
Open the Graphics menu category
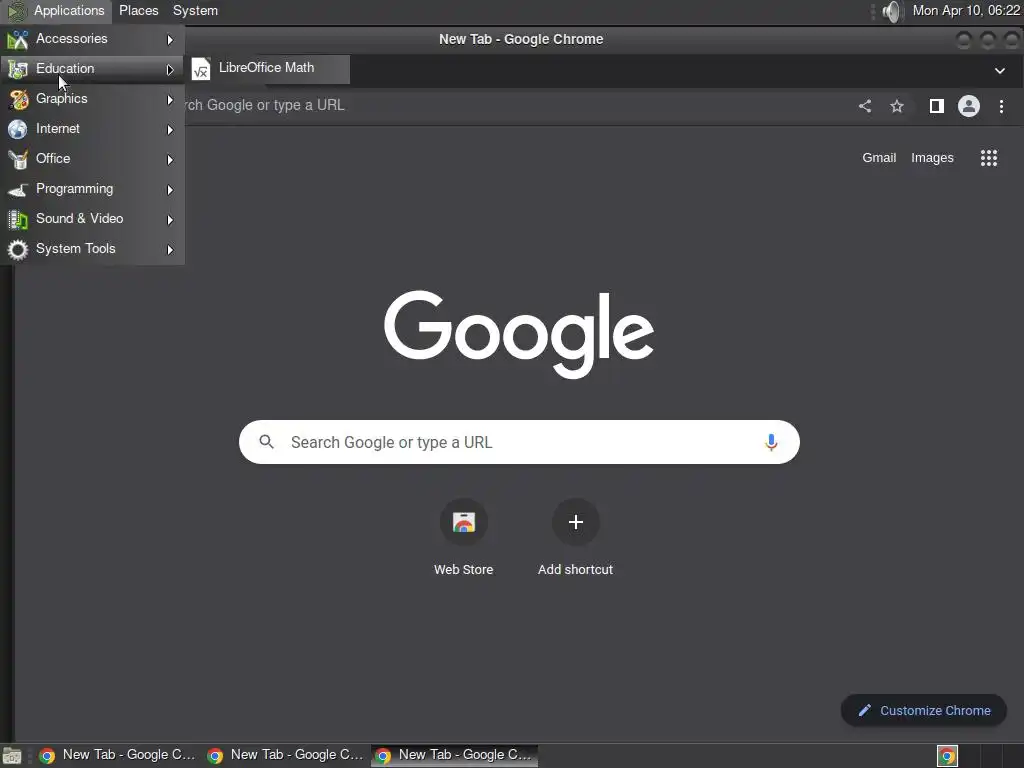(x=92, y=99)
